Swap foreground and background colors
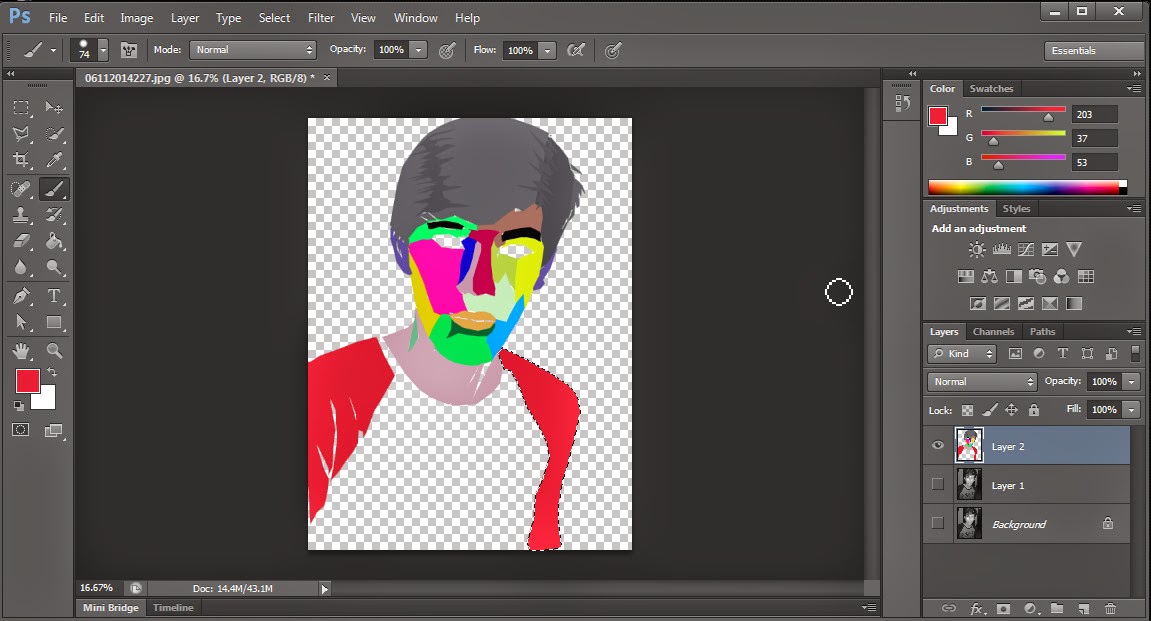The height and width of the screenshot is (621, 1151). (x=51, y=372)
